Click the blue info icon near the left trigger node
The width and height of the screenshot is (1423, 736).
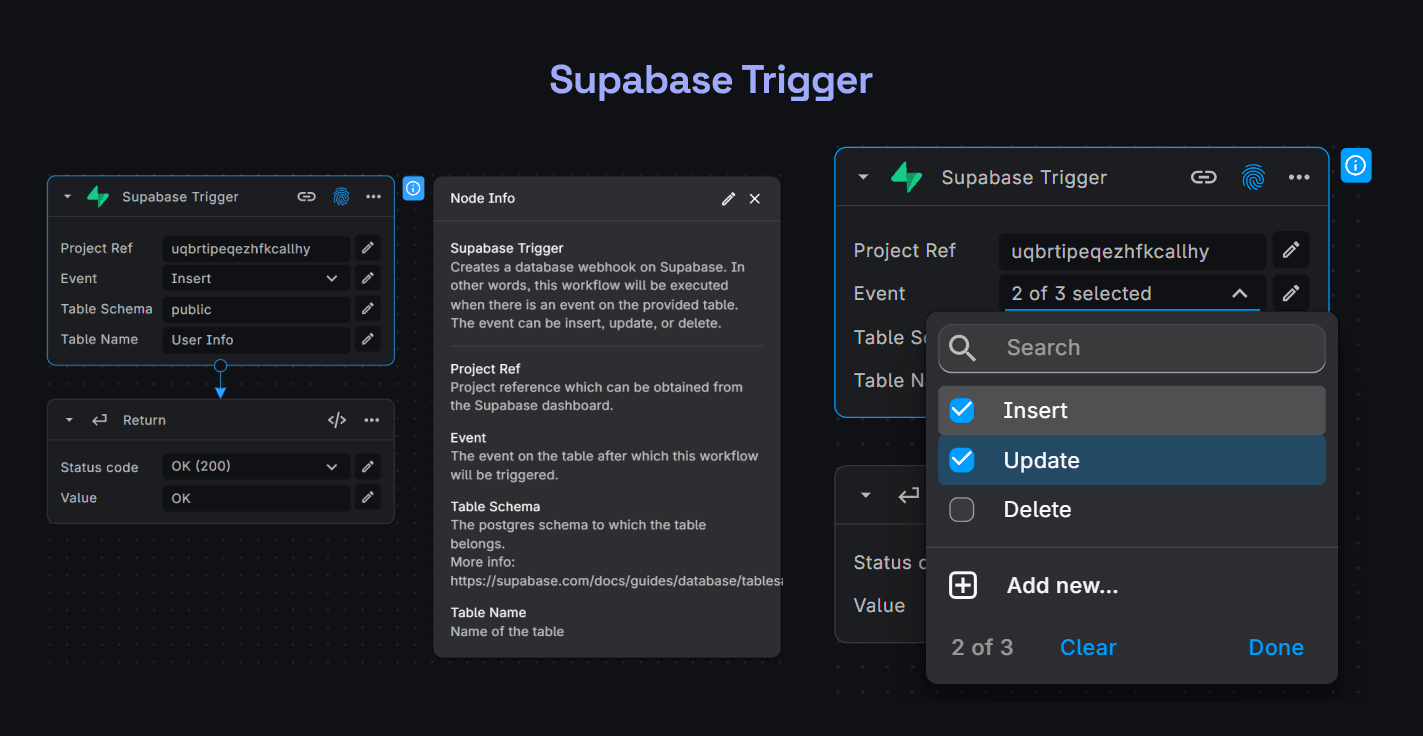point(413,188)
